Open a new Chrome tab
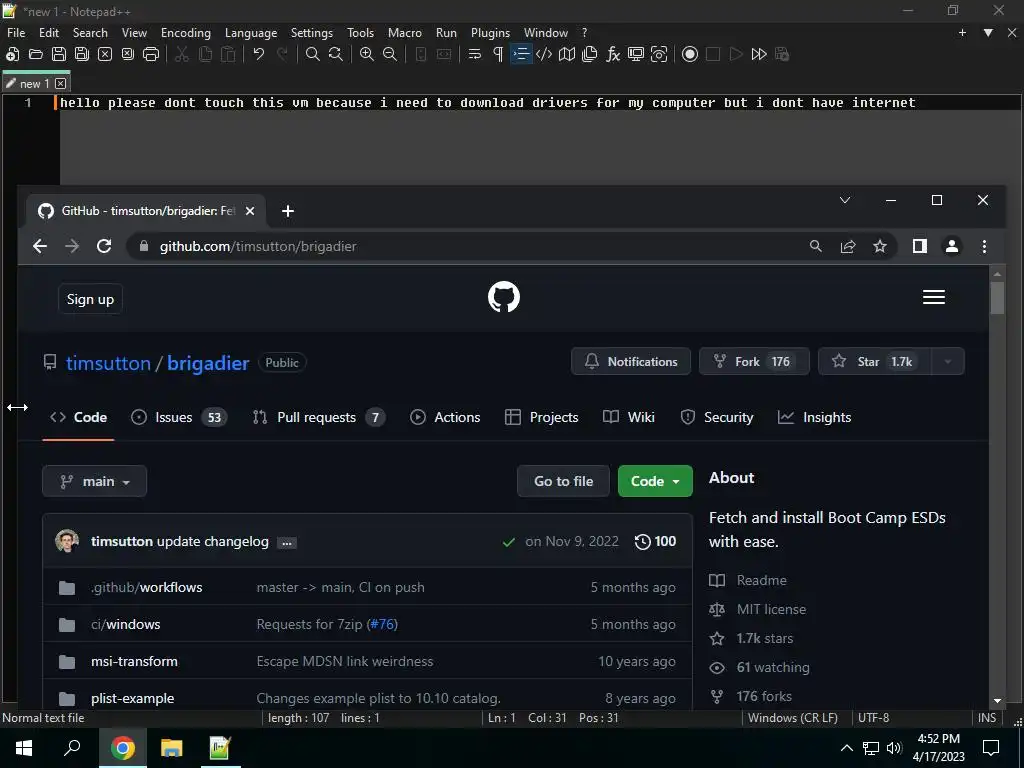 [x=287, y=211]
